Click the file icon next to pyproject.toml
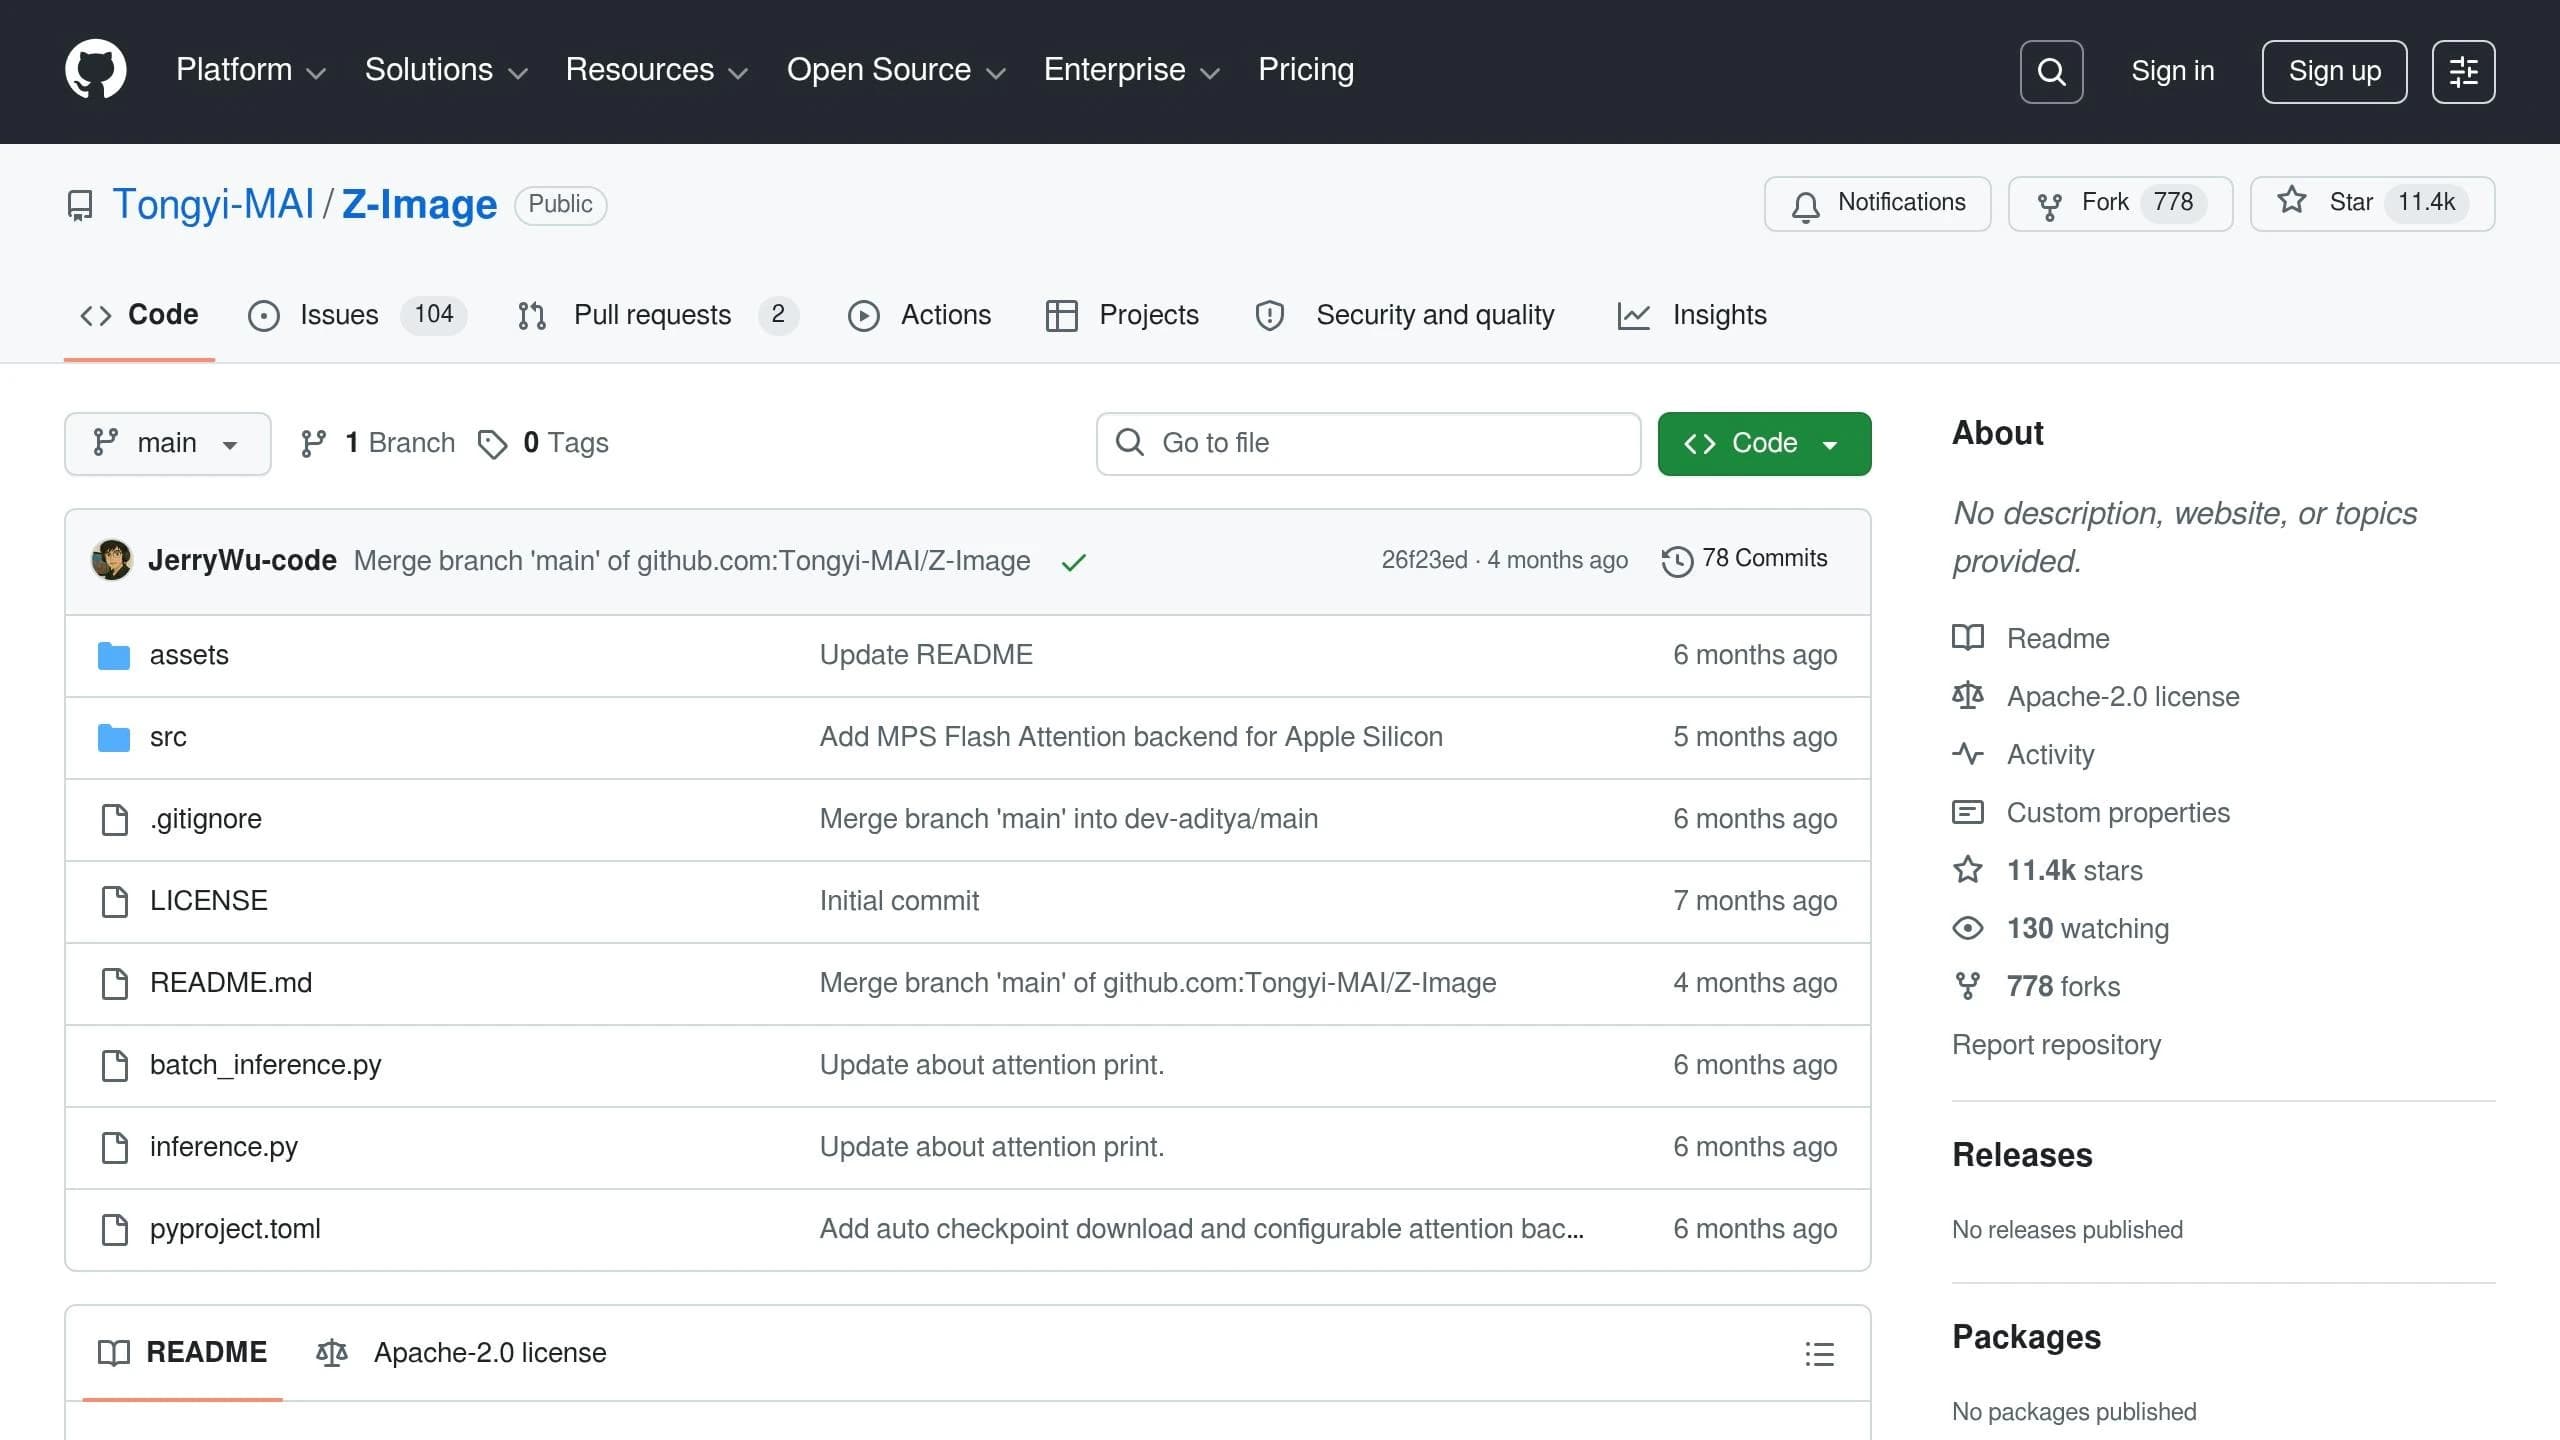 [115, 1230]
